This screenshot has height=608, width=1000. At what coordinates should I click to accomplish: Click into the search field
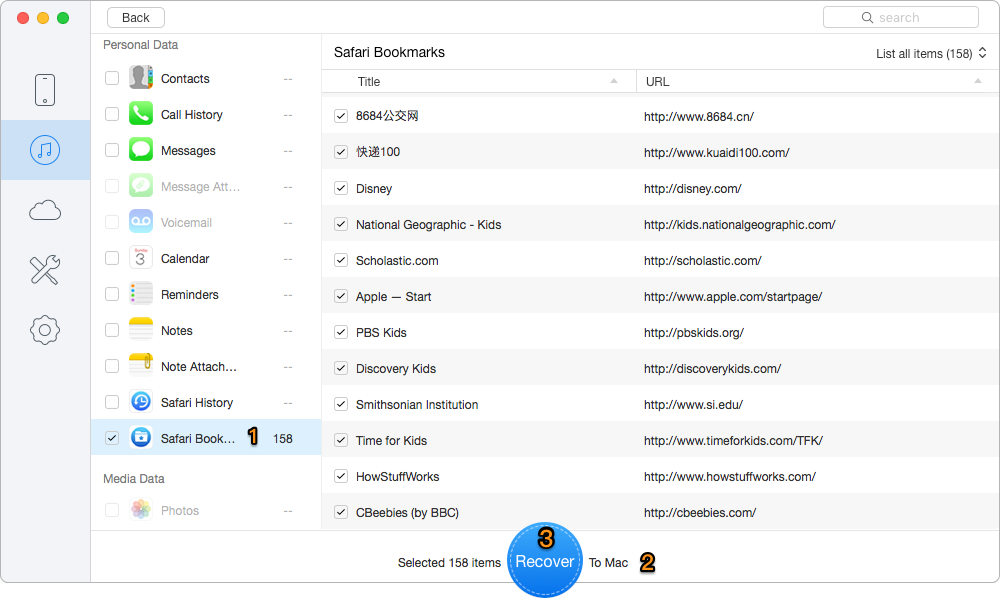(901, 18)
